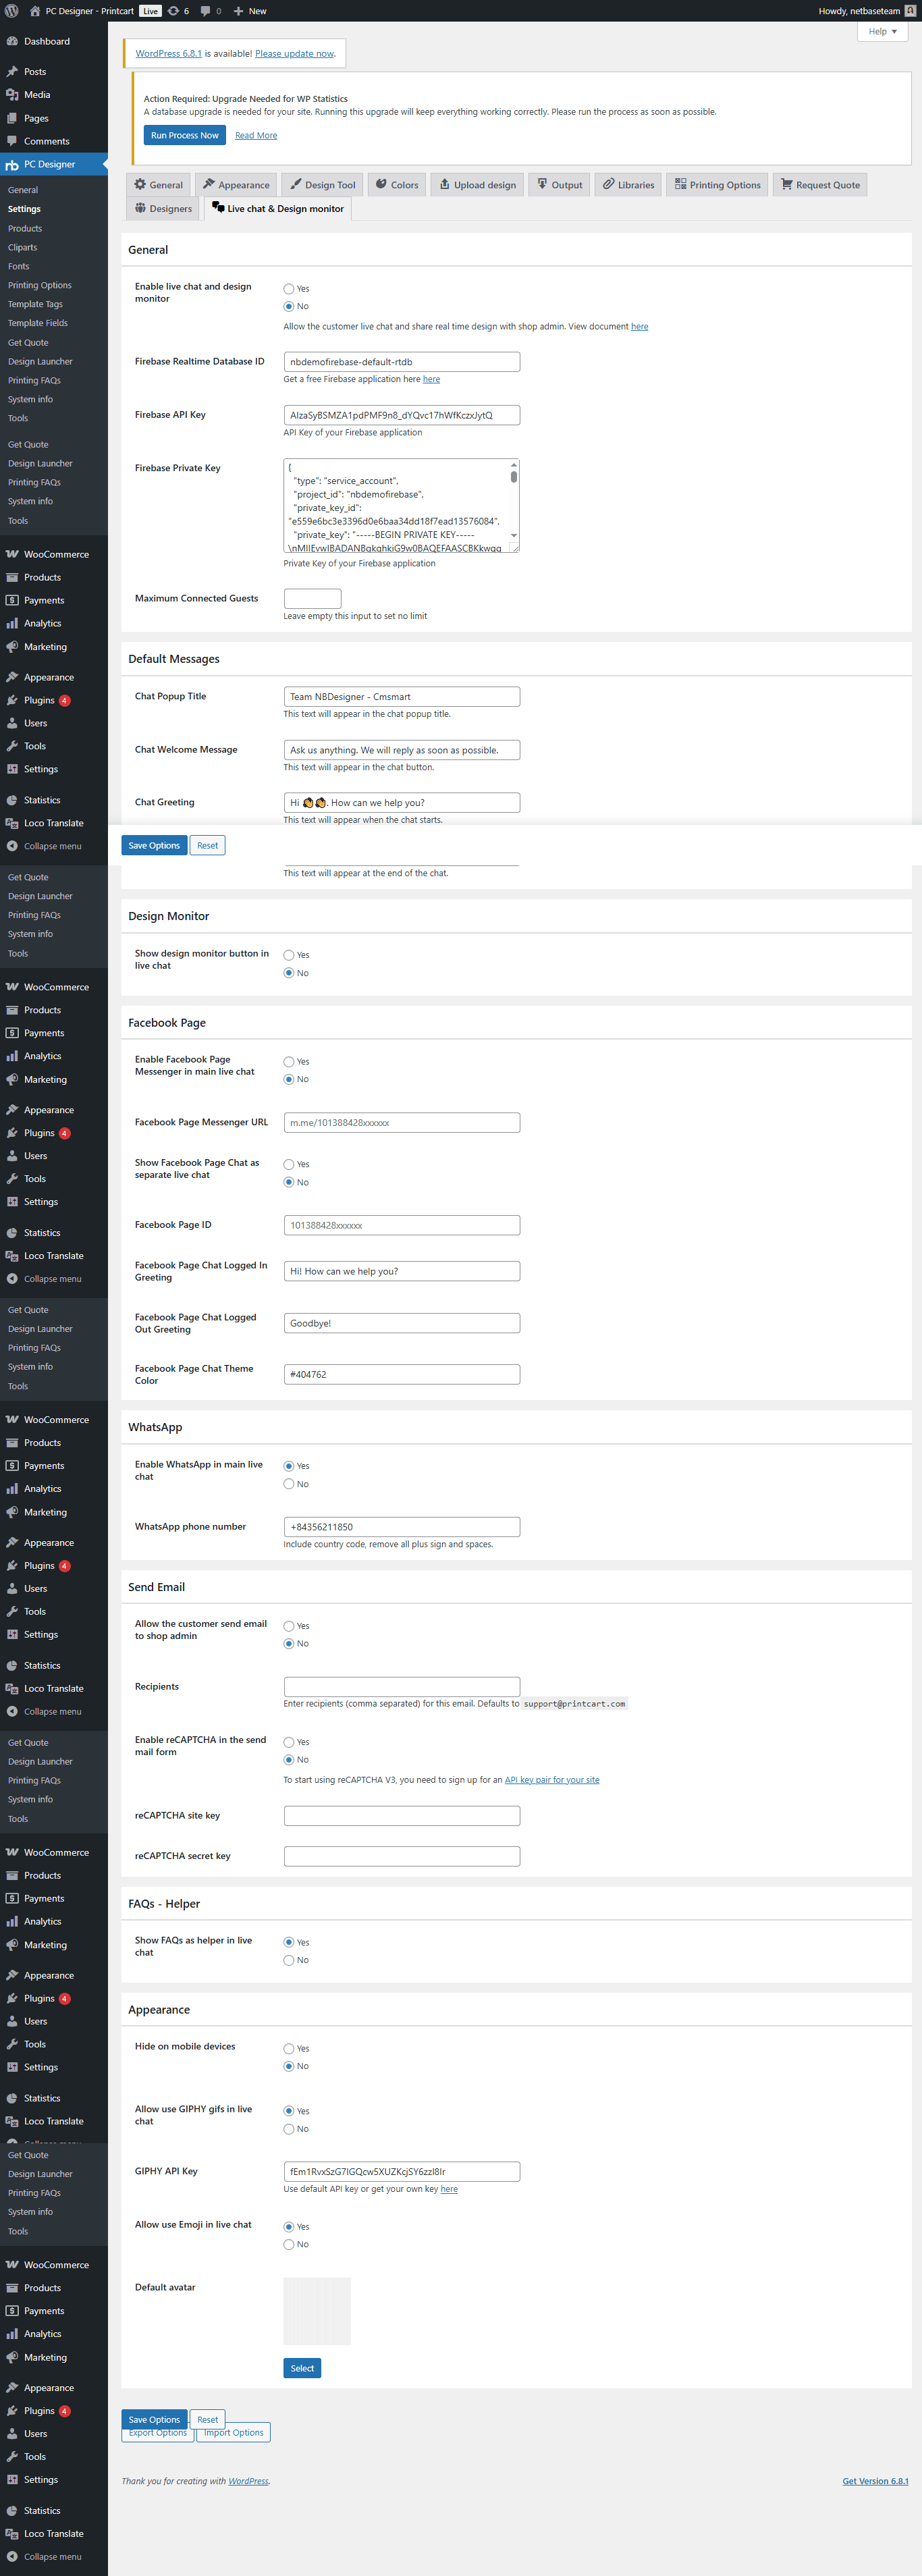
Task: Click Select under Default avatar
Action: [x=302, y=2368]
